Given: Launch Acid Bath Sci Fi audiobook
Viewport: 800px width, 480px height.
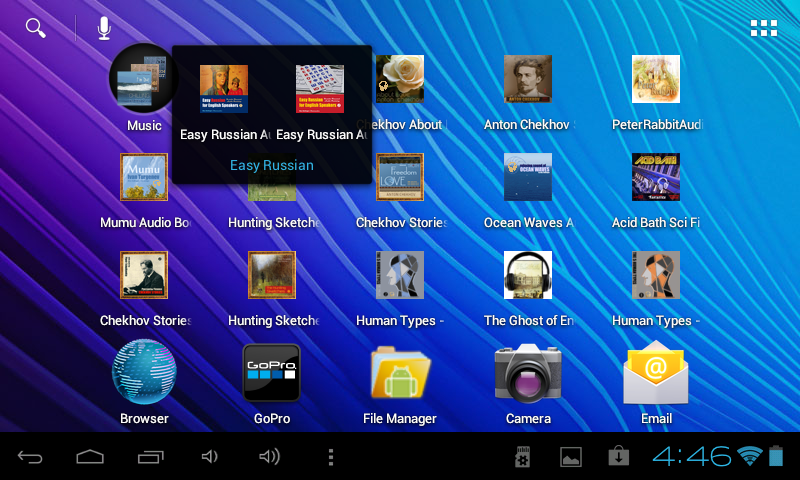Looking at the screenshot, I should tap(656, 177).
